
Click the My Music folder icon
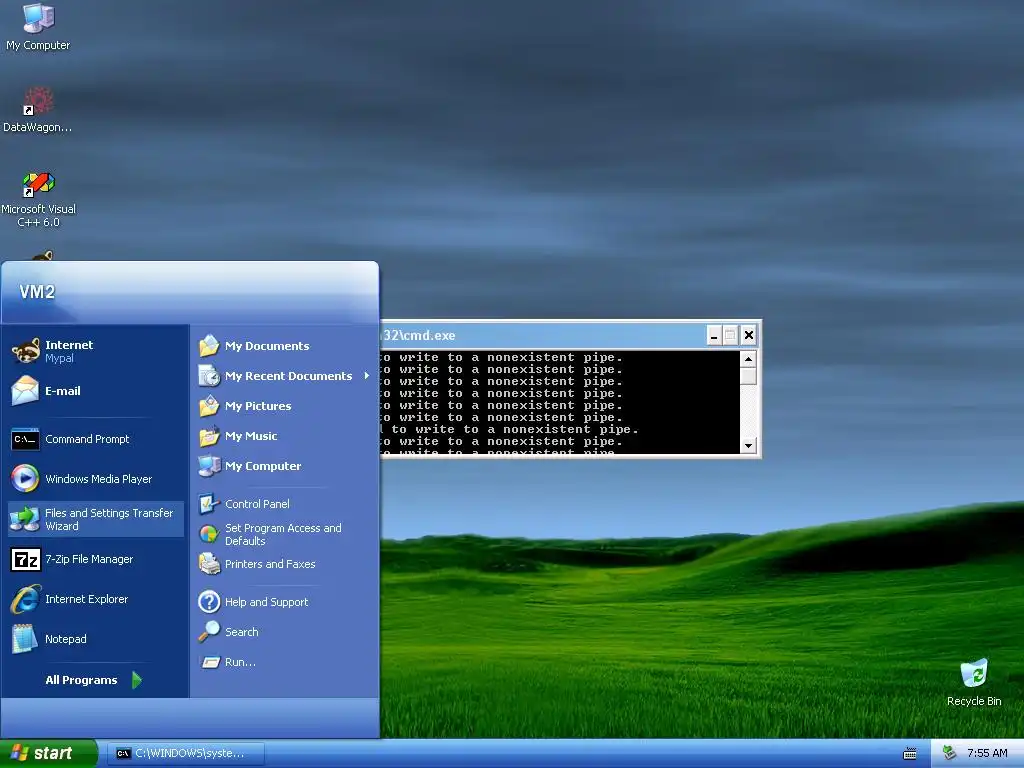tap(209, 436)
